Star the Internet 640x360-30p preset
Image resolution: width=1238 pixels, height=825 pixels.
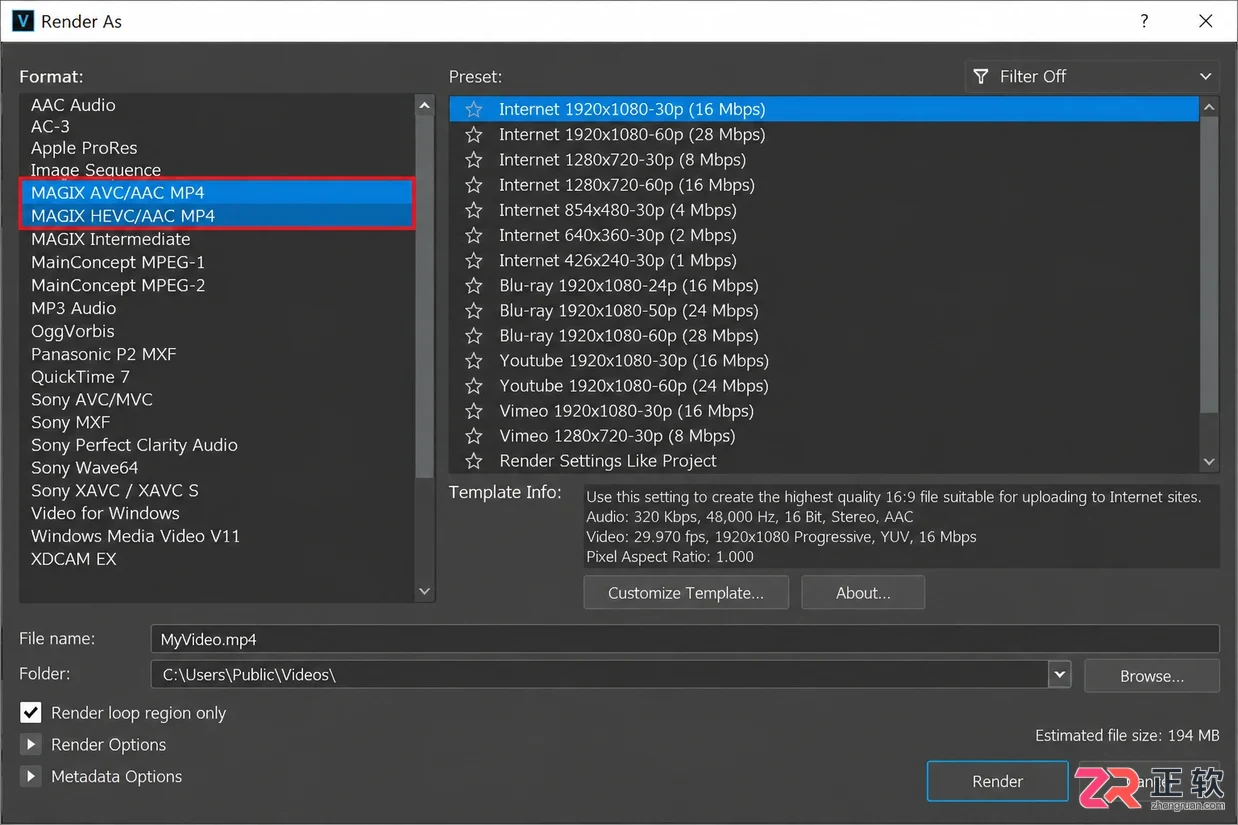[x=474, y=235]
